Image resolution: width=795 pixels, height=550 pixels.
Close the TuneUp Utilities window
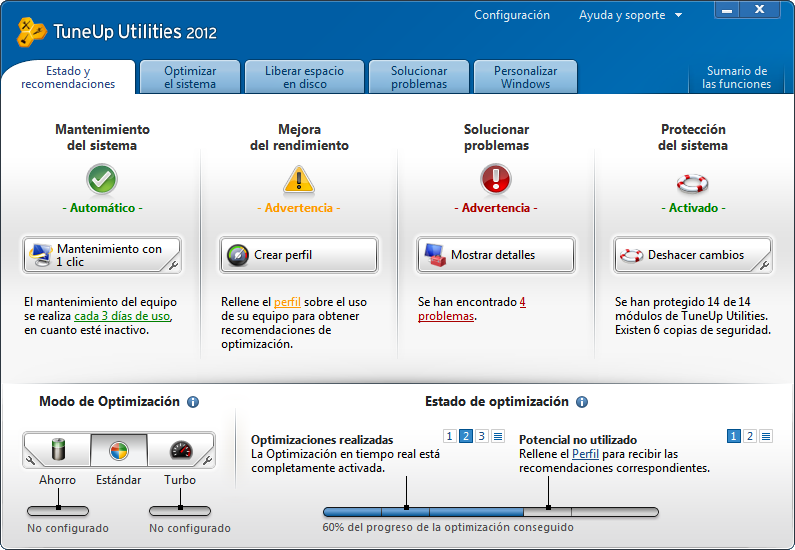(759, 10)
